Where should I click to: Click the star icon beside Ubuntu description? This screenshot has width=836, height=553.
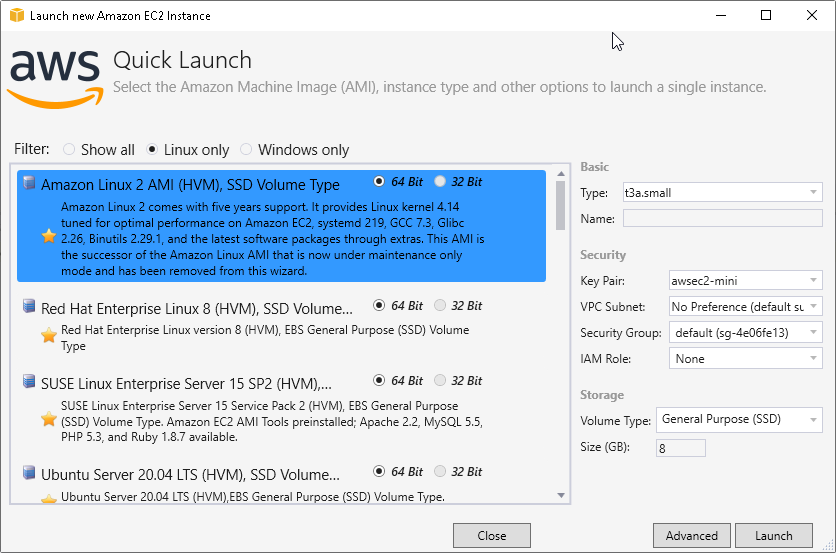click(x=49, y=499)
